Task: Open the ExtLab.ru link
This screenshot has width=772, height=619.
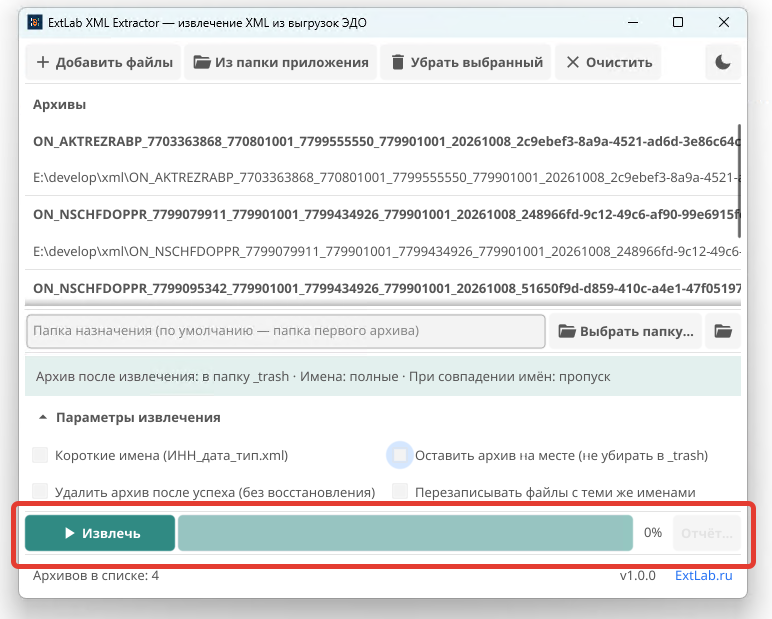Action: tap(704, 575)
